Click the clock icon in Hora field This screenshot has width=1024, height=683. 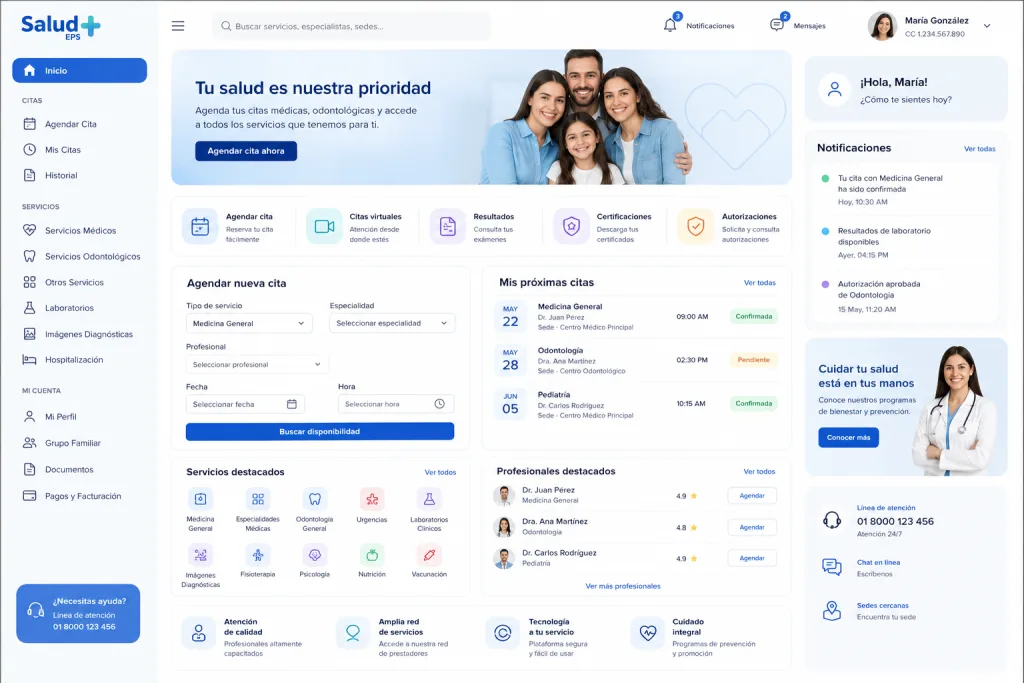coord(440,404)
